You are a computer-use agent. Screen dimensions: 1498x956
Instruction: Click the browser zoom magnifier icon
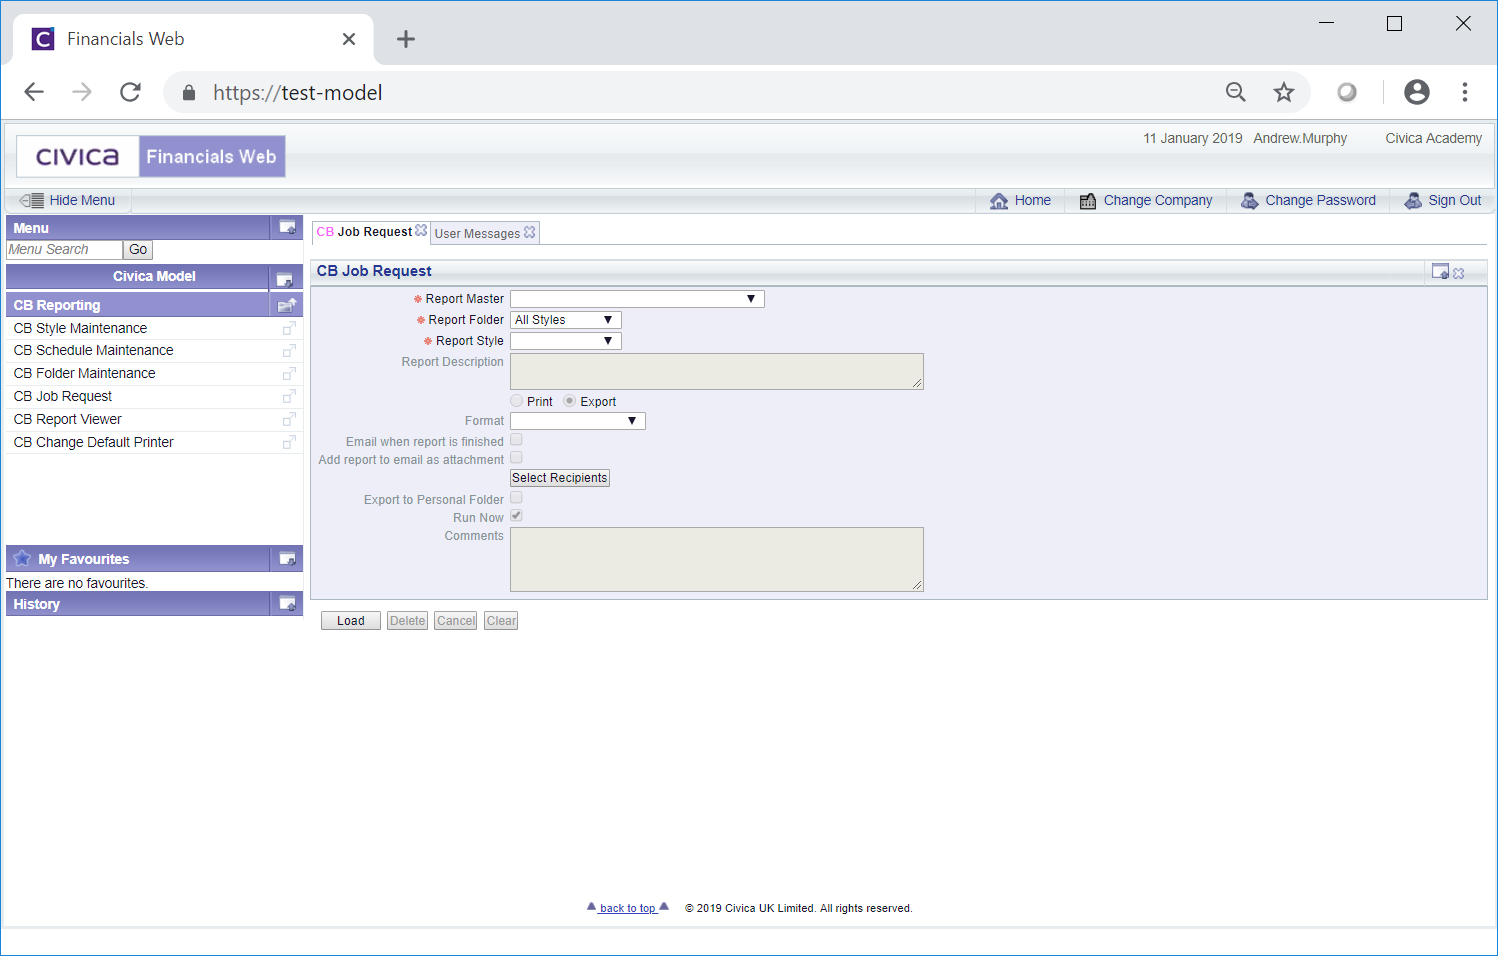point(1236,92)
